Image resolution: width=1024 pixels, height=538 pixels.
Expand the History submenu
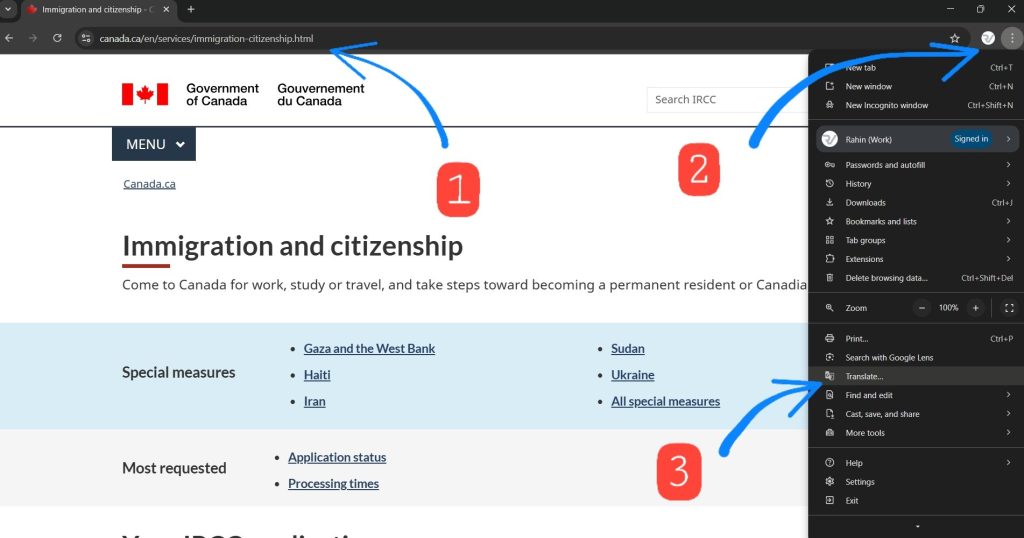pyautogui.click(x=917, y=184)
